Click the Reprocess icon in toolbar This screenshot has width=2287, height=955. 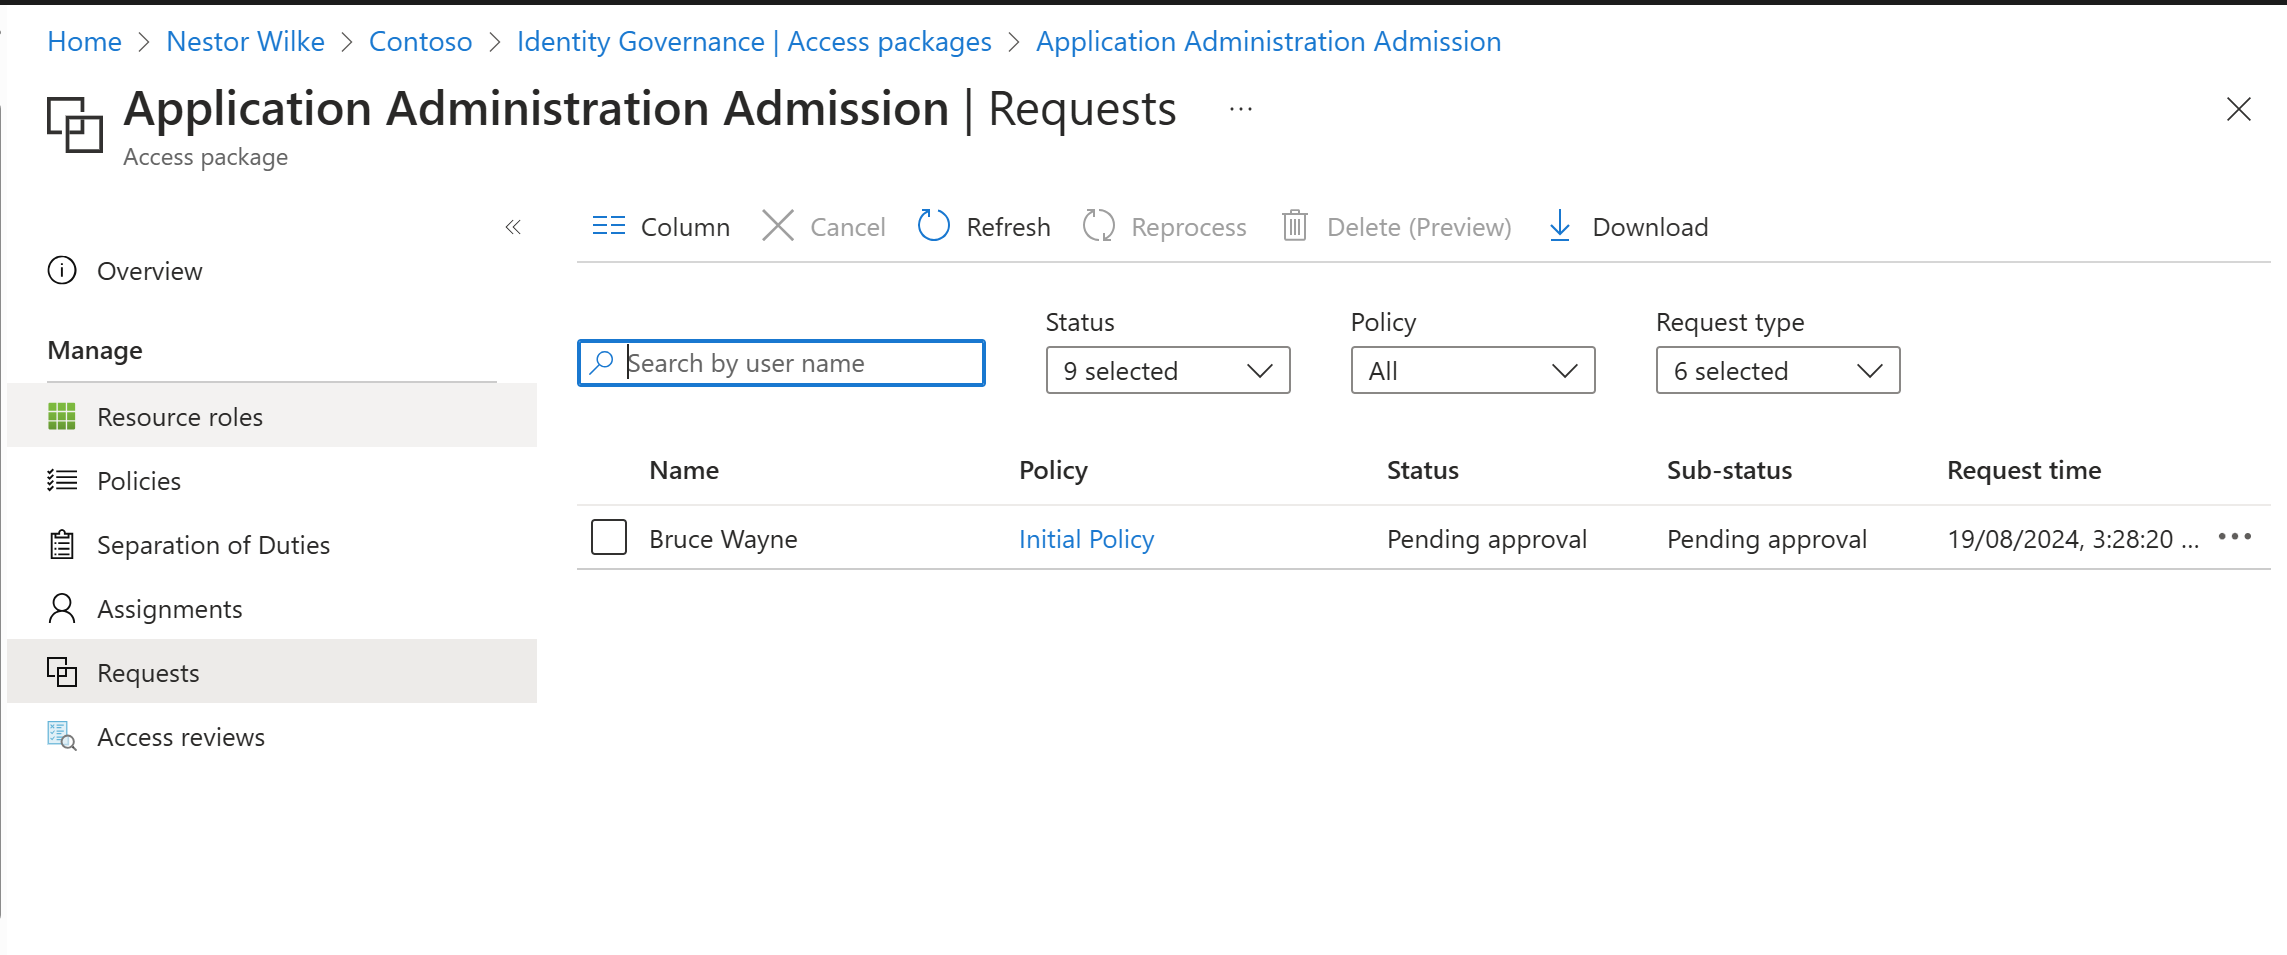tap(1098, 226)
